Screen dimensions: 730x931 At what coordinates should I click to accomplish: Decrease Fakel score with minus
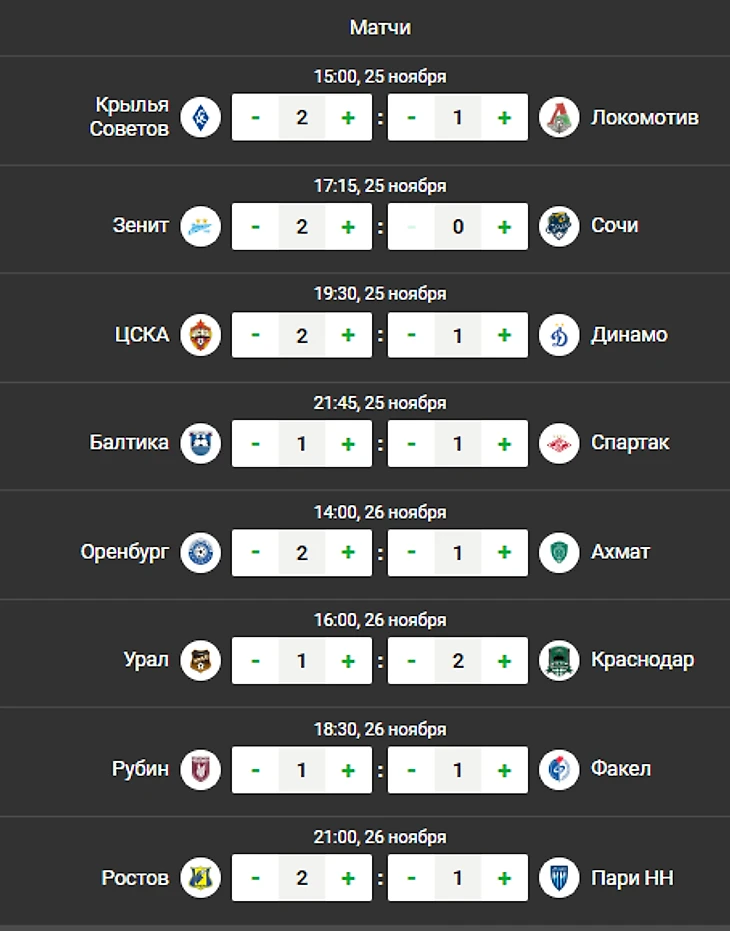pos(411,769)
